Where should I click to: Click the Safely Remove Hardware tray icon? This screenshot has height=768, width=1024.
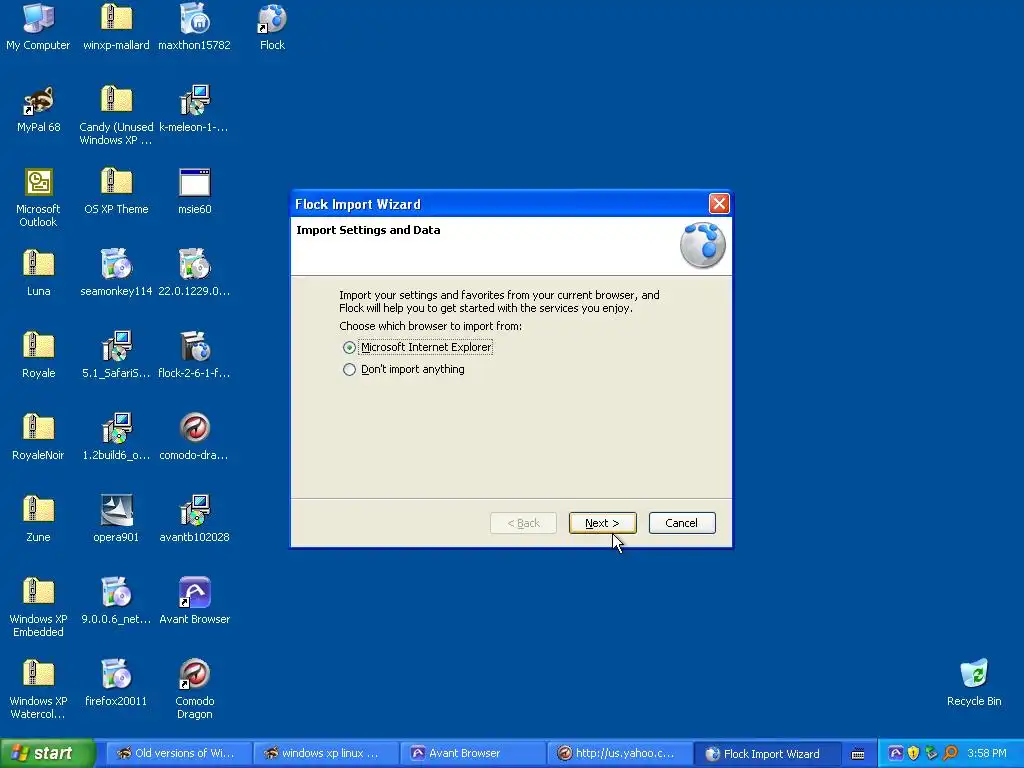click(x=931, y=753)
